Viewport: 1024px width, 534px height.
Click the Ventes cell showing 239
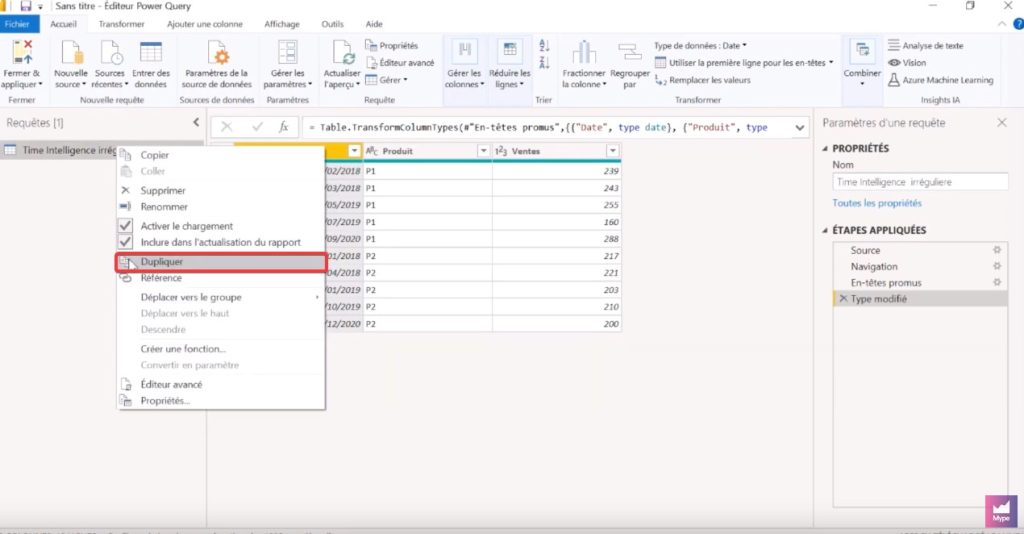tap(556, 171)
